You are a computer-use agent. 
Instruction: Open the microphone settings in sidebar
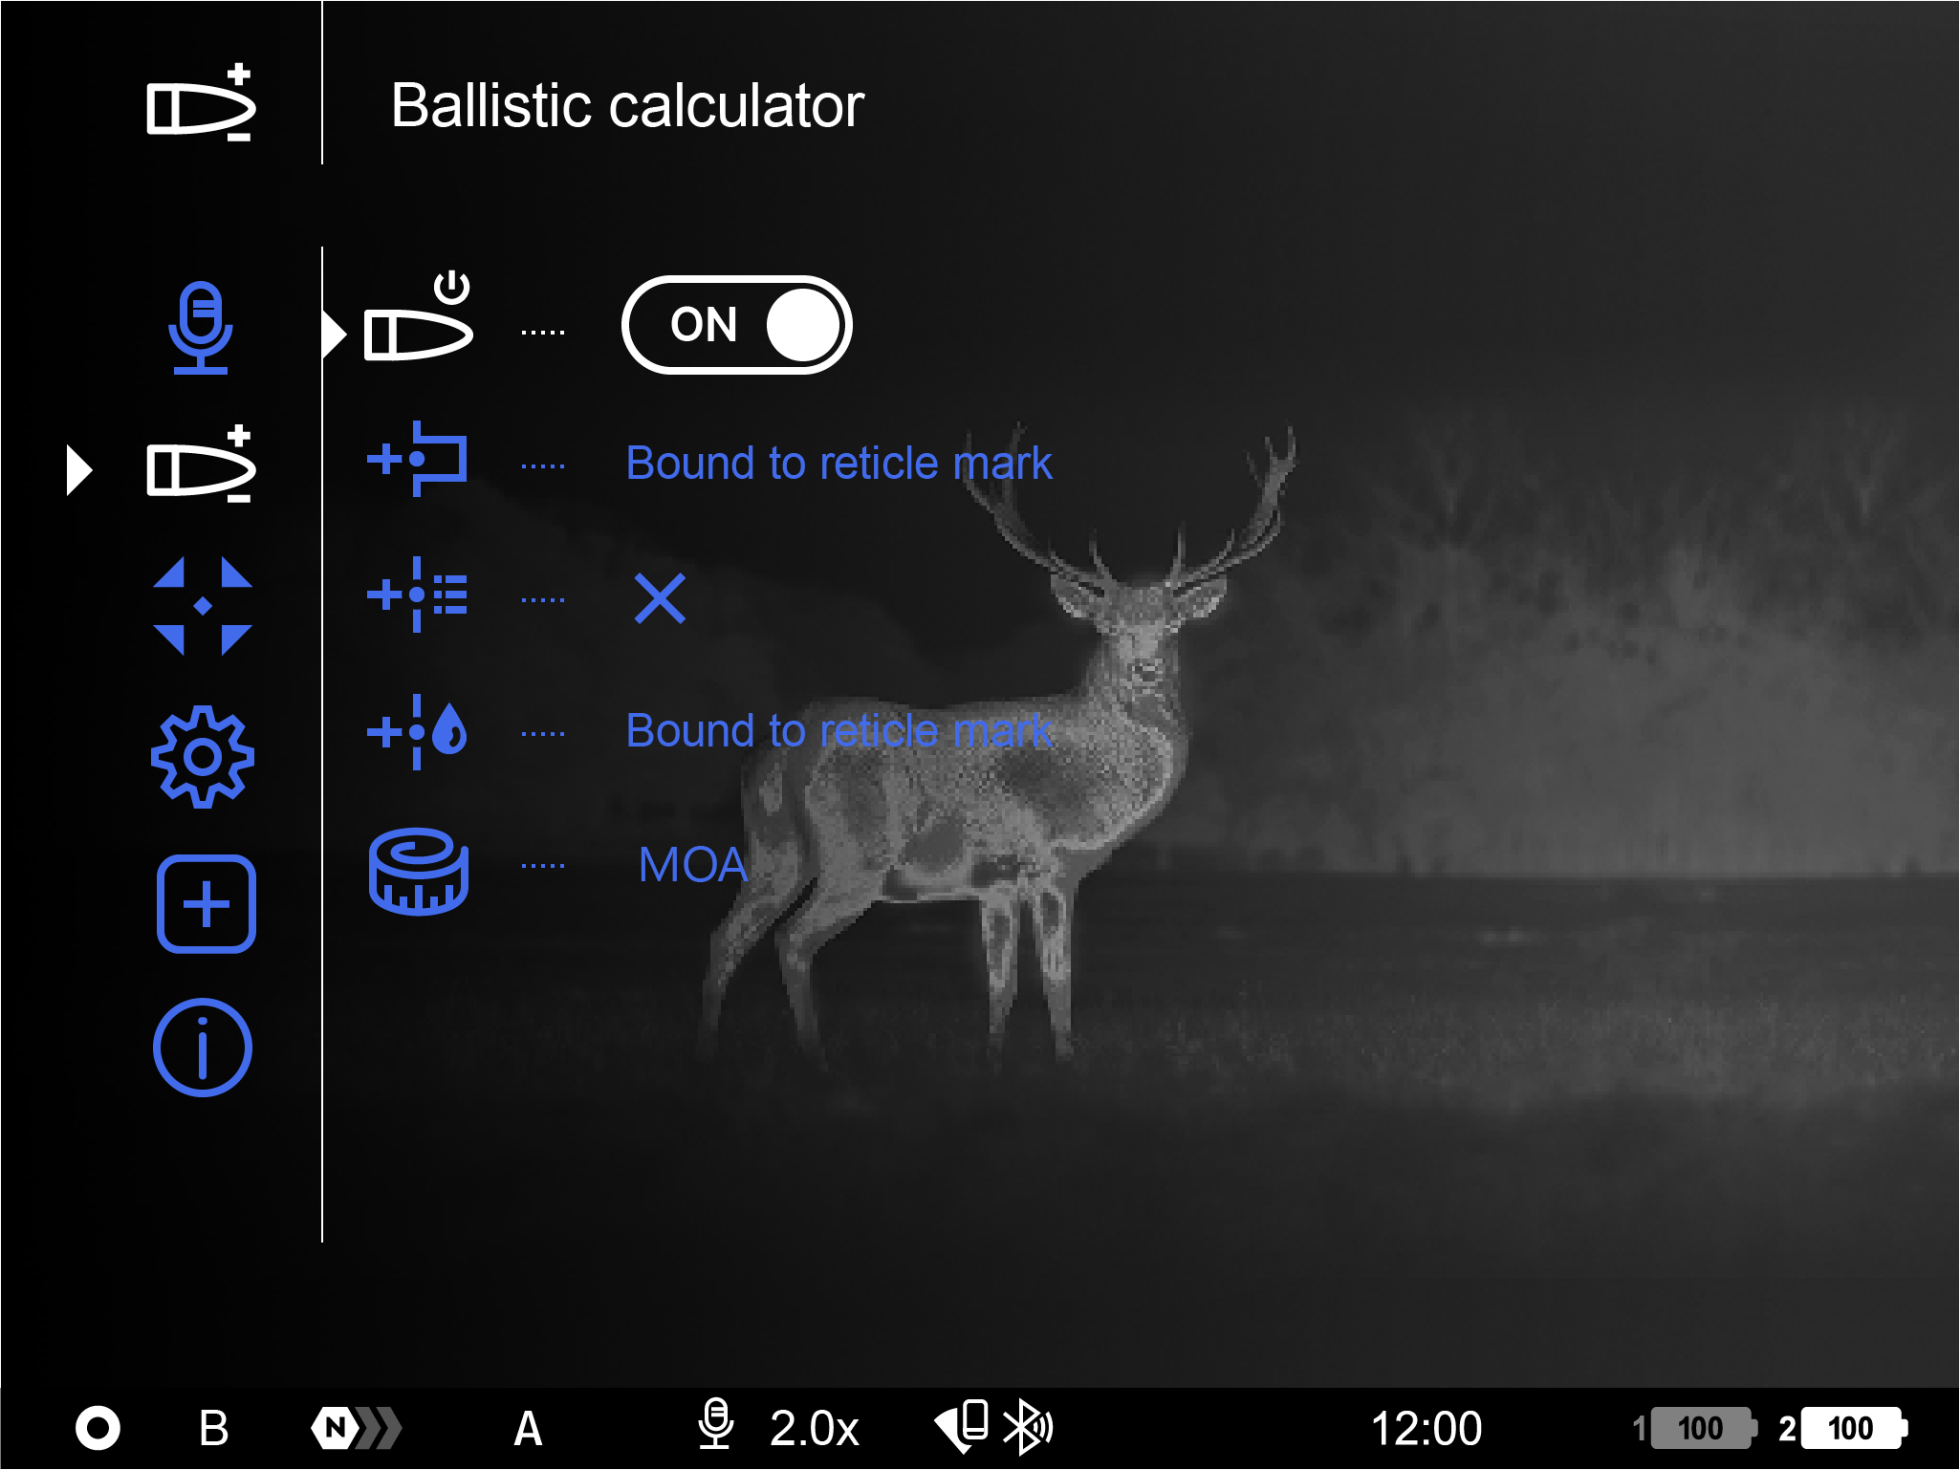(x=201, y=328)
